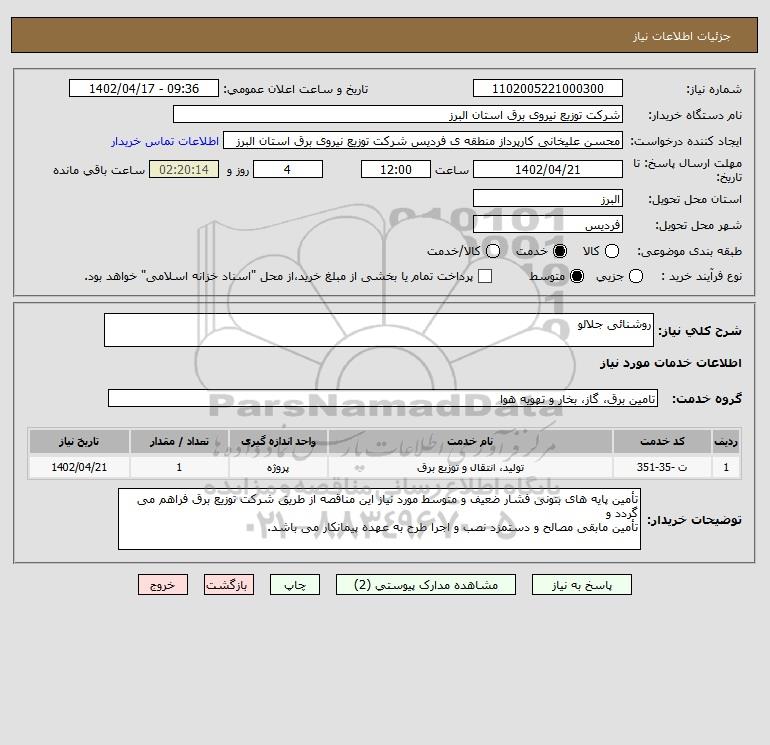Screen dimensions: 770x745
Task: Click the ردیف column header
Action: pos(726,441)
